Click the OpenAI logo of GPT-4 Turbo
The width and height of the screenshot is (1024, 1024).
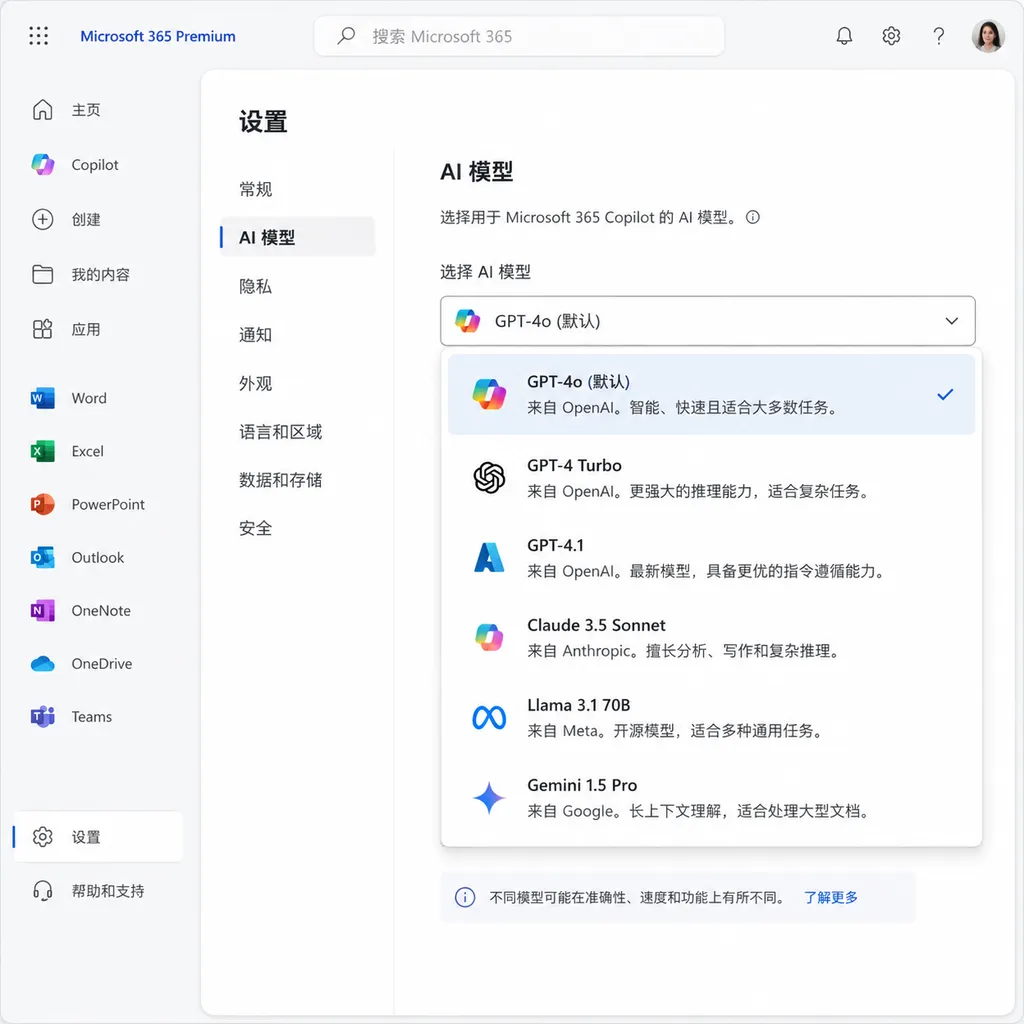[x=489, y=477]
